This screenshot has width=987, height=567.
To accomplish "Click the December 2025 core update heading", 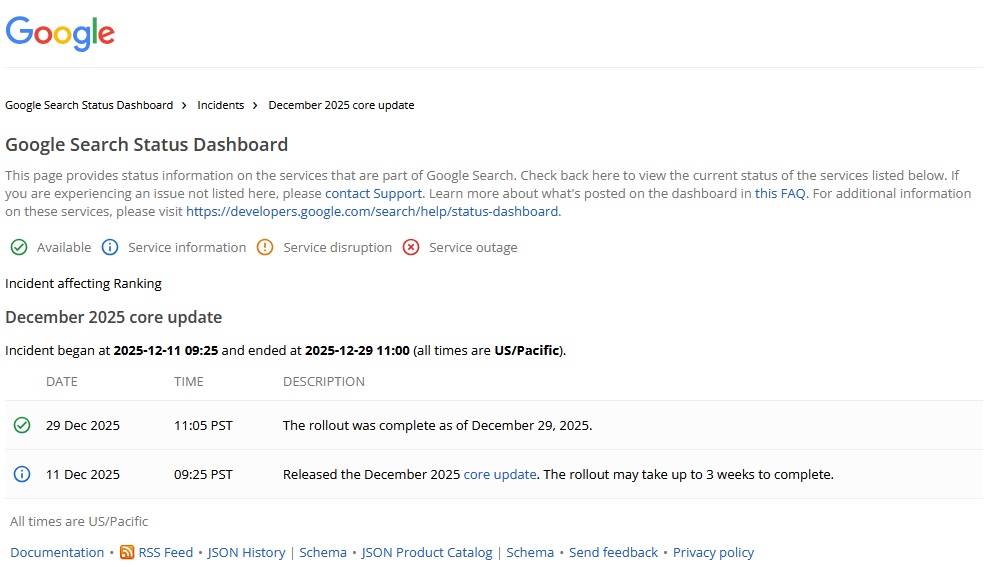I will click(113, 317).
